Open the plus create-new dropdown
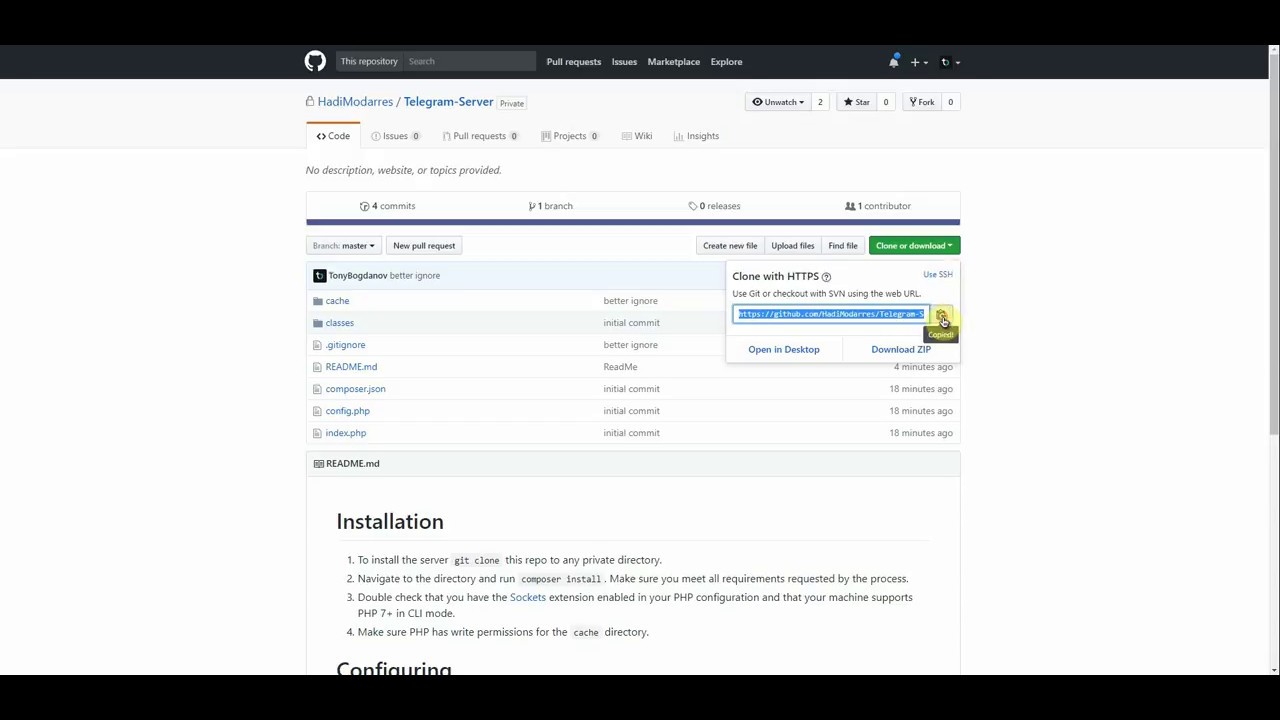This screenshot has height=720, width=1280. click(x=918, y=62)
